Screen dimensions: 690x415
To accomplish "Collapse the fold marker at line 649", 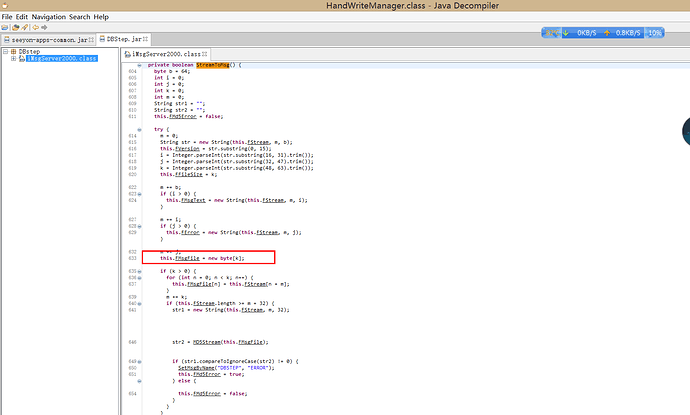I will click(139, 361).
